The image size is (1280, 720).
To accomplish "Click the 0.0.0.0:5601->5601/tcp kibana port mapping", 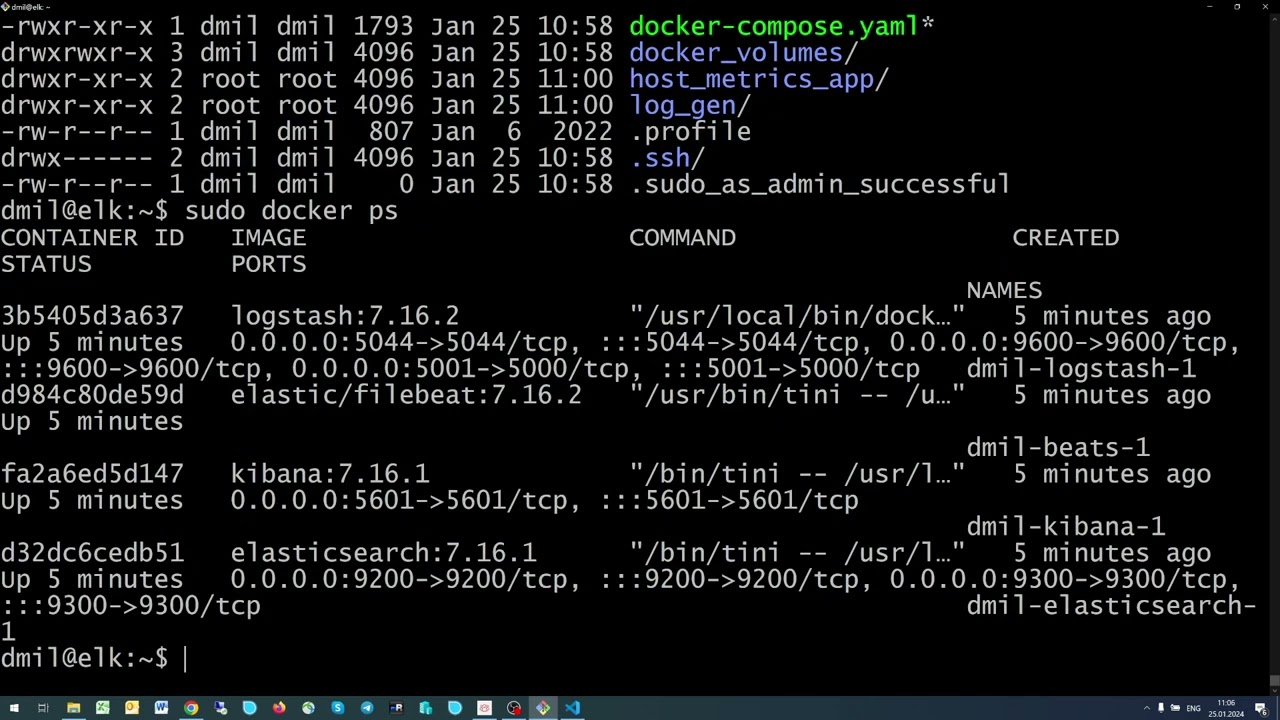I will [x=406, y=500].
